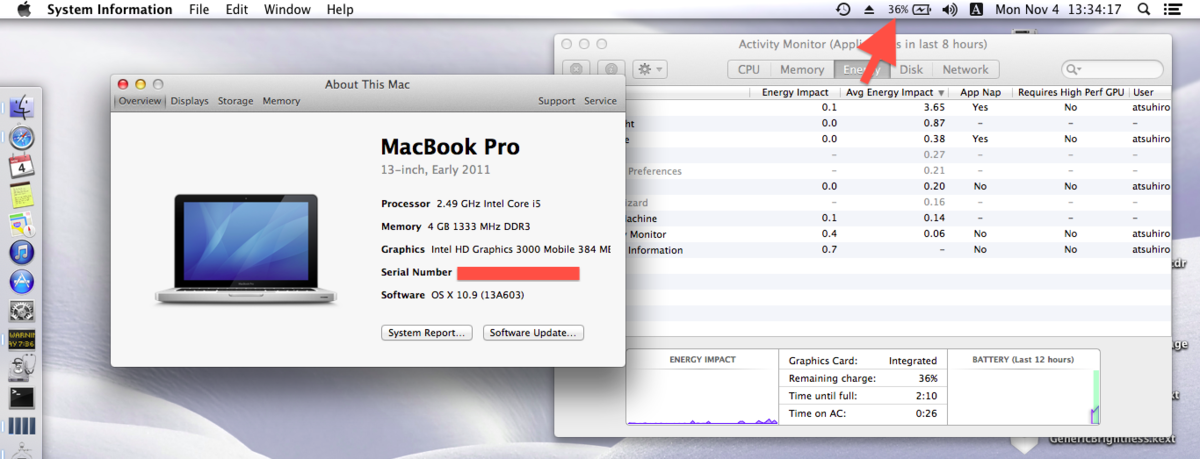Open the Service link in About This Mac
The height and width of the screenshot is (459, 1200).
pos(600,101)
